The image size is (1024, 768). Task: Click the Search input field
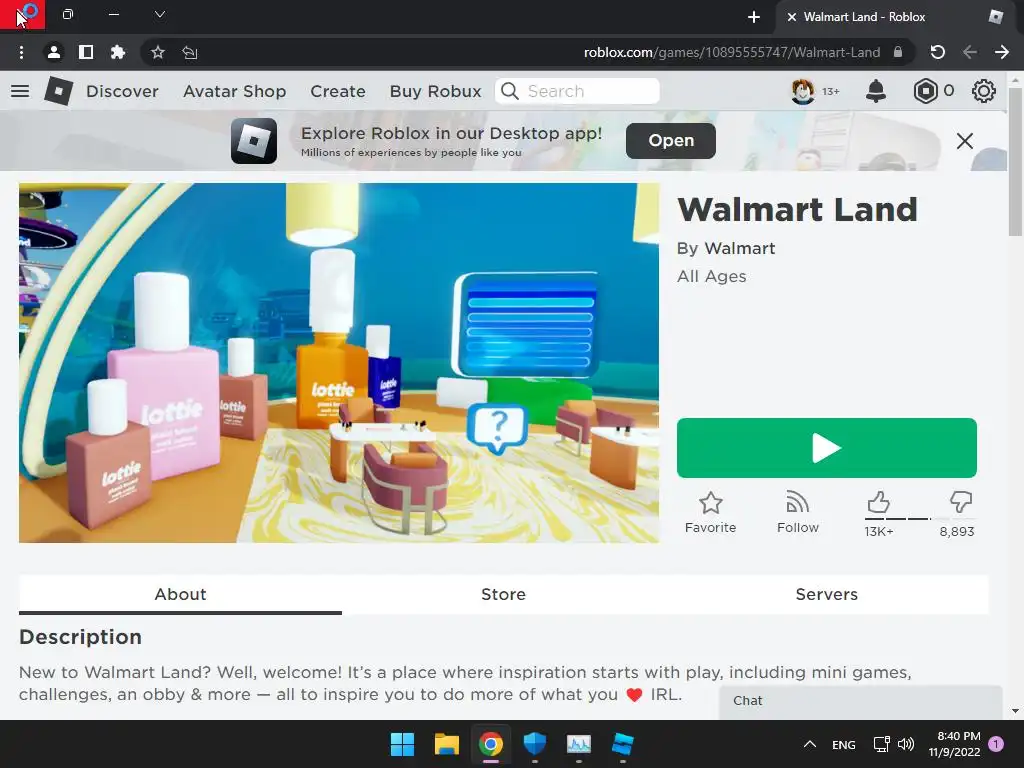577,91
